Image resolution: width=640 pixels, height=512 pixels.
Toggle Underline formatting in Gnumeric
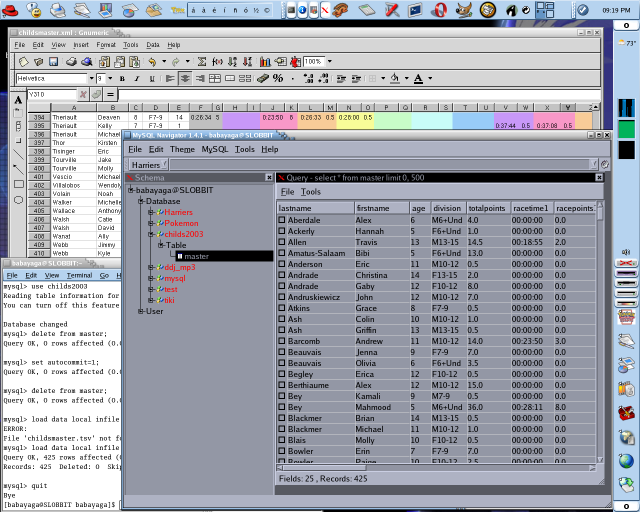point(152,78)
